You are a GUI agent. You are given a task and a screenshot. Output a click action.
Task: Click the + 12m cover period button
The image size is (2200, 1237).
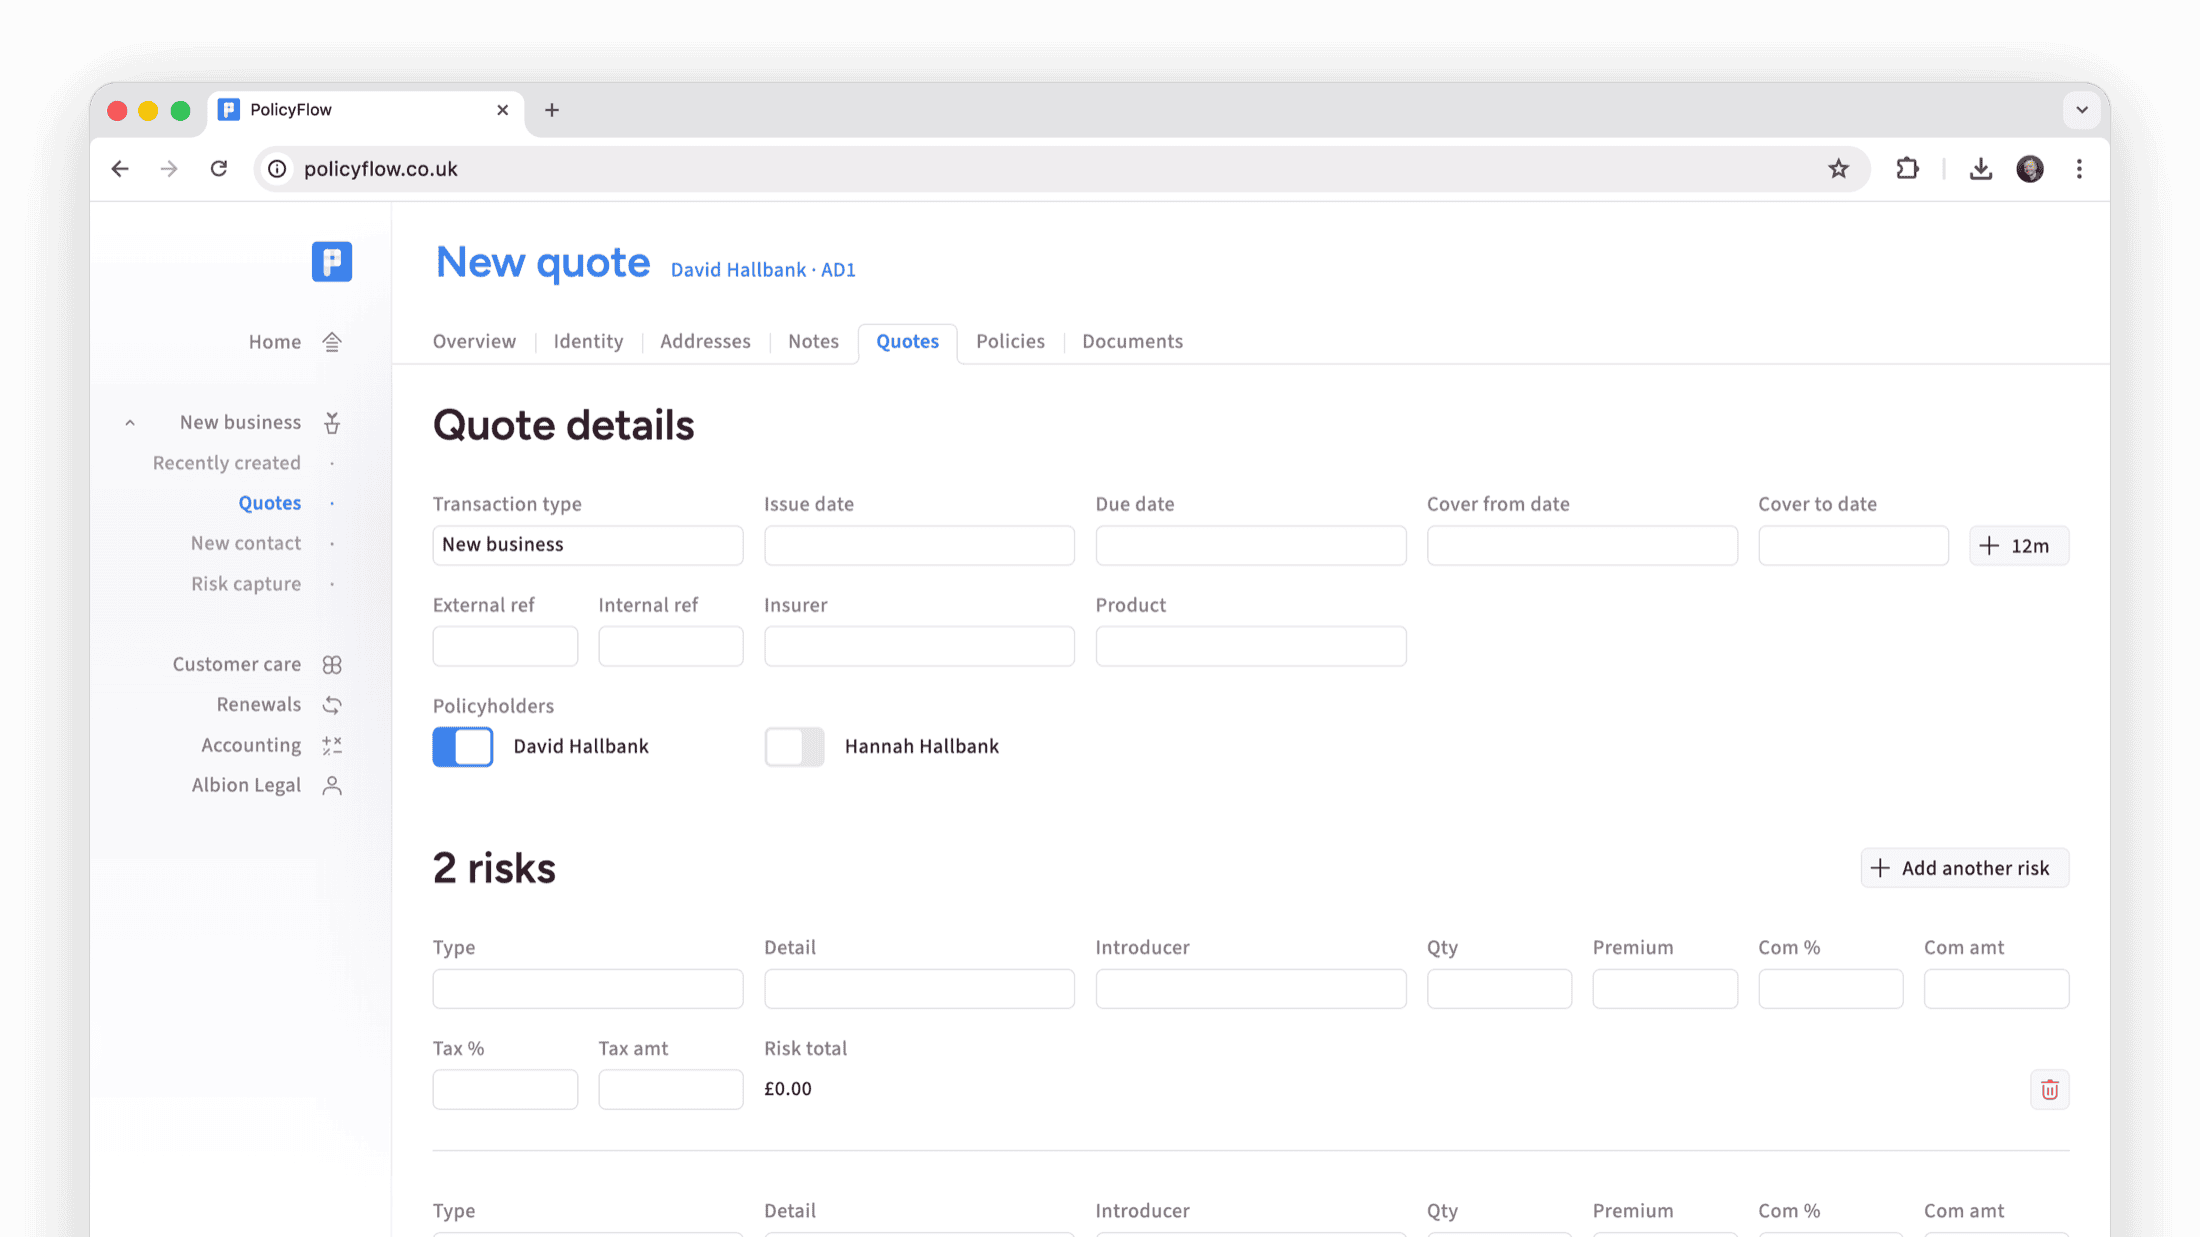[x=2018, y=546]
